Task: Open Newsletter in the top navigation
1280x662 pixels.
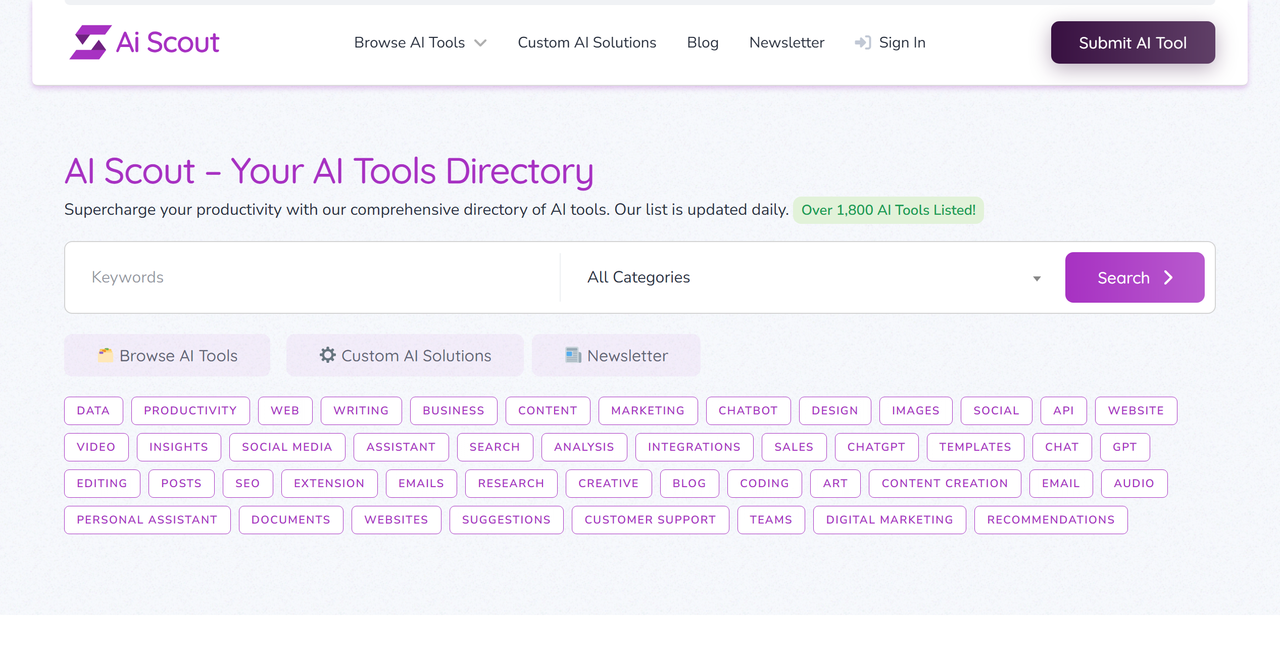Action: pos(787,43)
